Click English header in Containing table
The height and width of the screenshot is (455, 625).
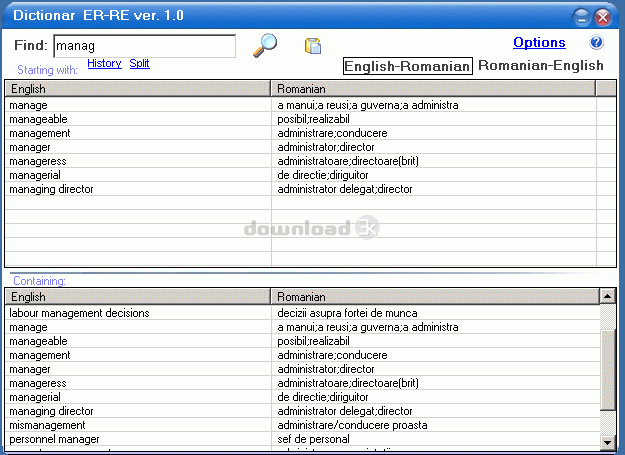click(x=138, y=296)
